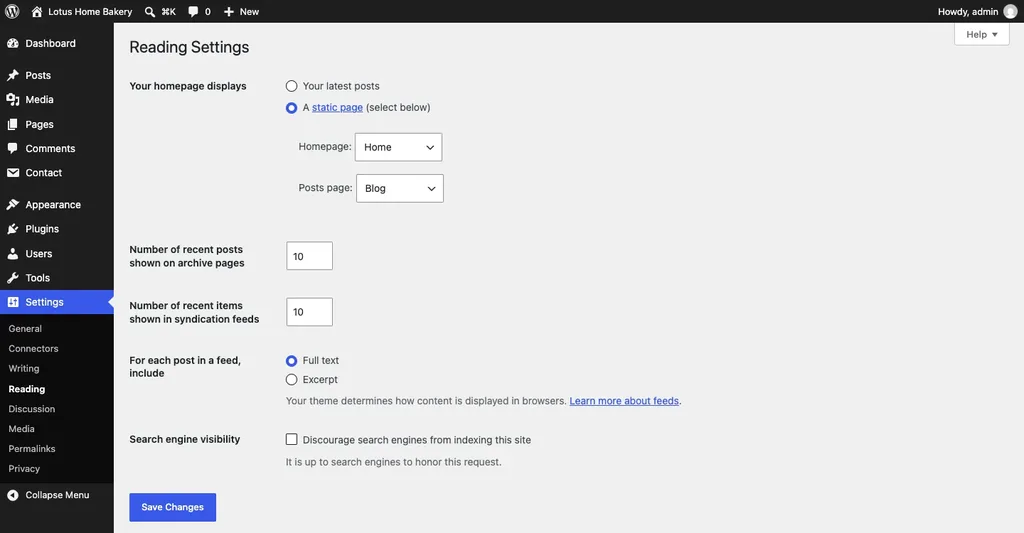Click the plus icon next to New
This screenshot has height=533, width=1024.
(x=229, y=12)
